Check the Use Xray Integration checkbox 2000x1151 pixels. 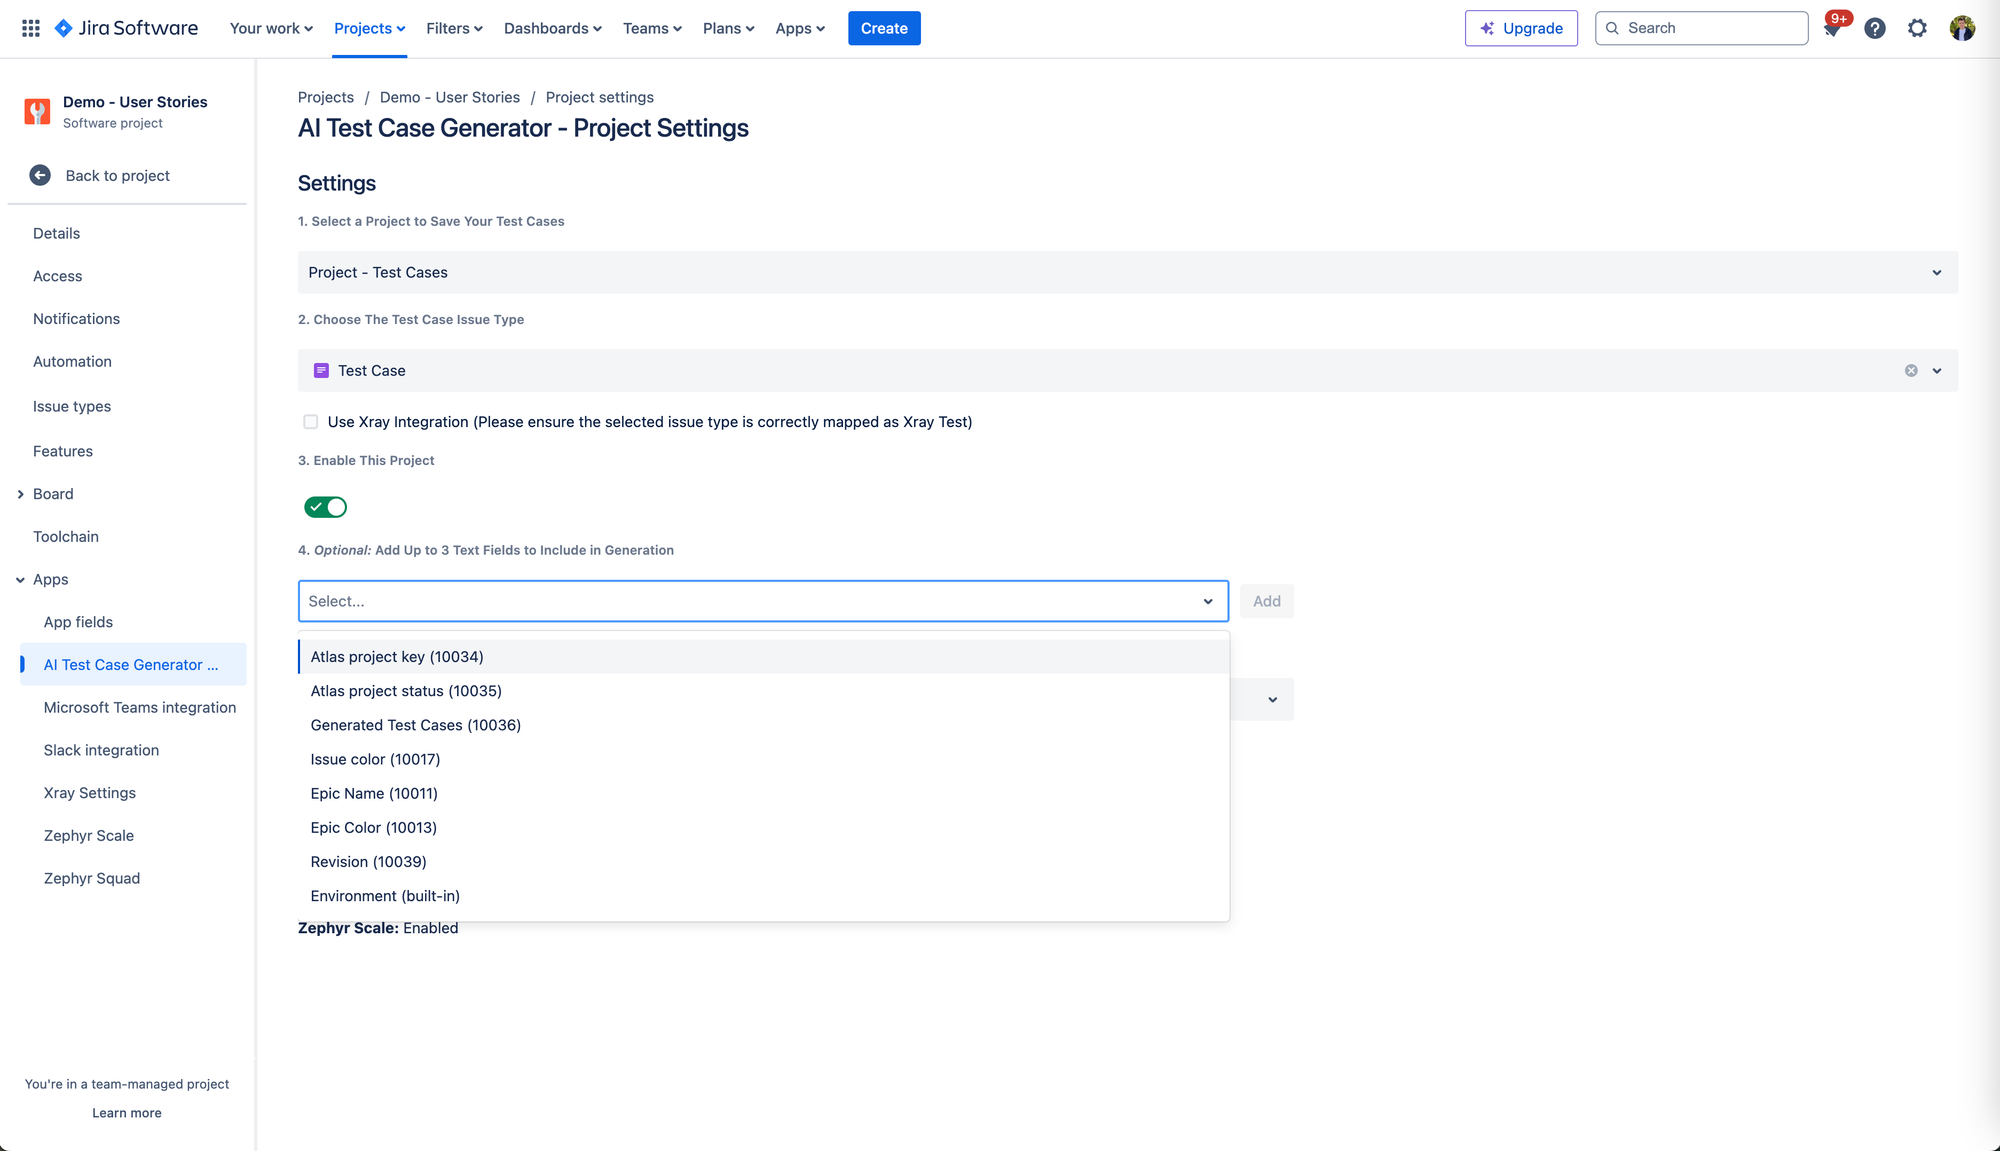coord(311,422)
